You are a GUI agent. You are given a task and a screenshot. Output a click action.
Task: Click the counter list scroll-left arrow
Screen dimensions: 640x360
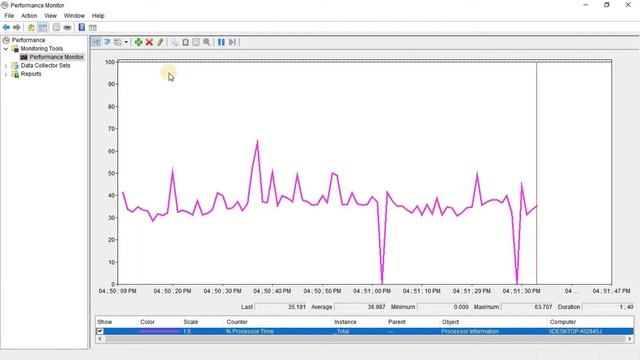100,339
